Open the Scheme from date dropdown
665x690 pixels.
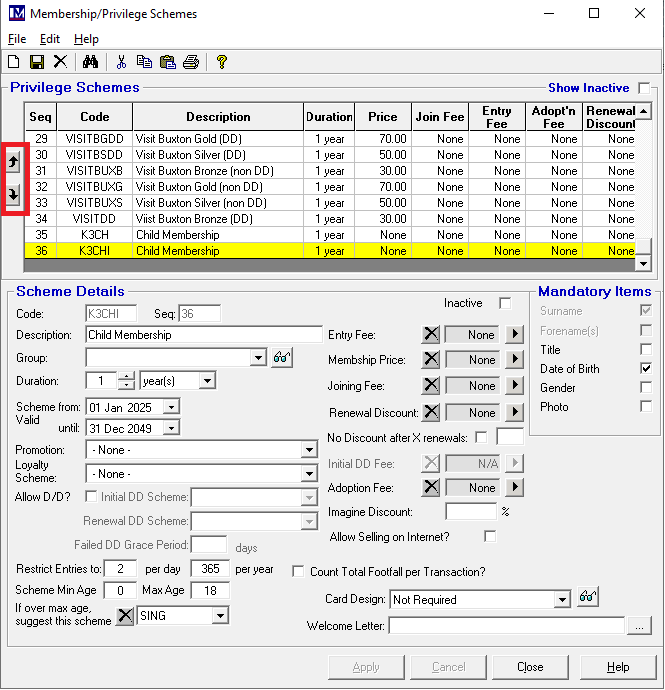tap(171, 407)
